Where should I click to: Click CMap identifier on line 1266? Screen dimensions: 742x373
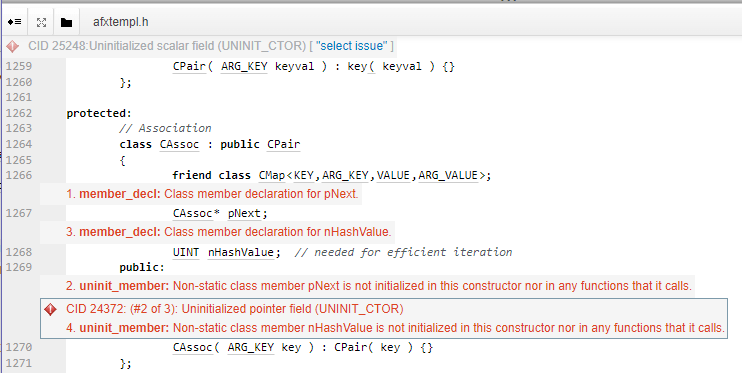(272, 175)
